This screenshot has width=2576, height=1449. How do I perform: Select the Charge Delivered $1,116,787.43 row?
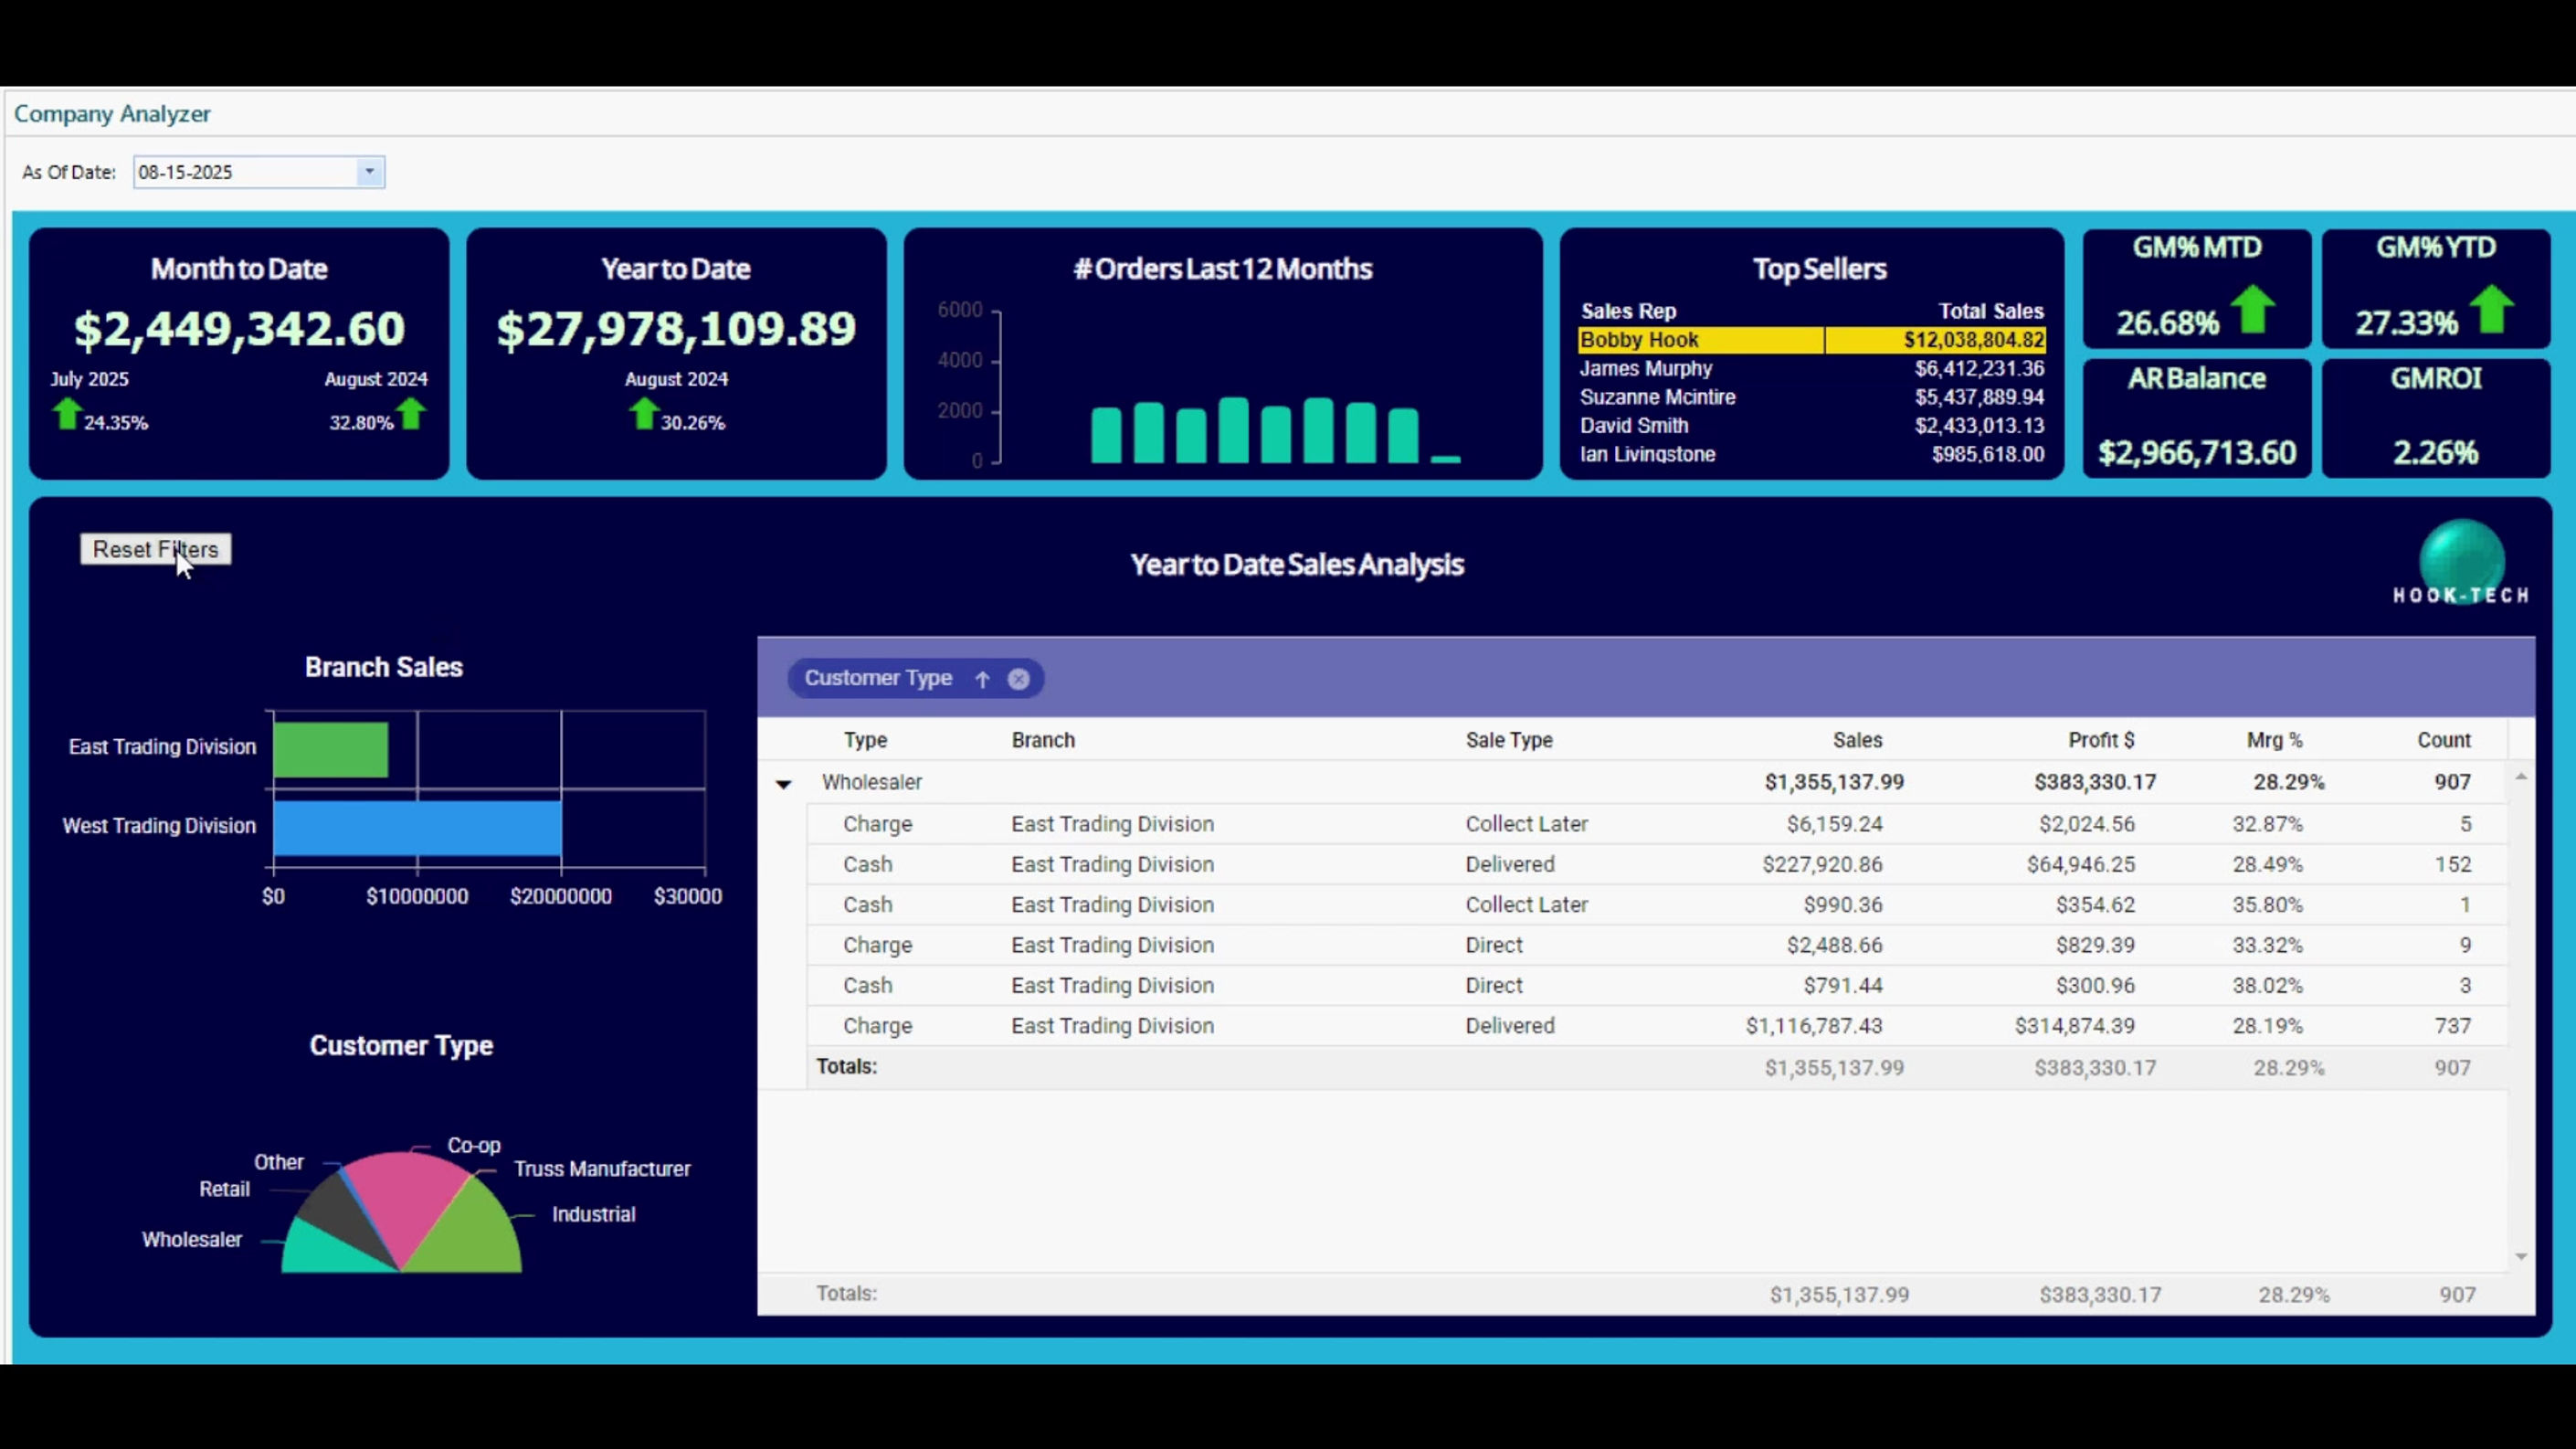[x=1657, y=1026]
